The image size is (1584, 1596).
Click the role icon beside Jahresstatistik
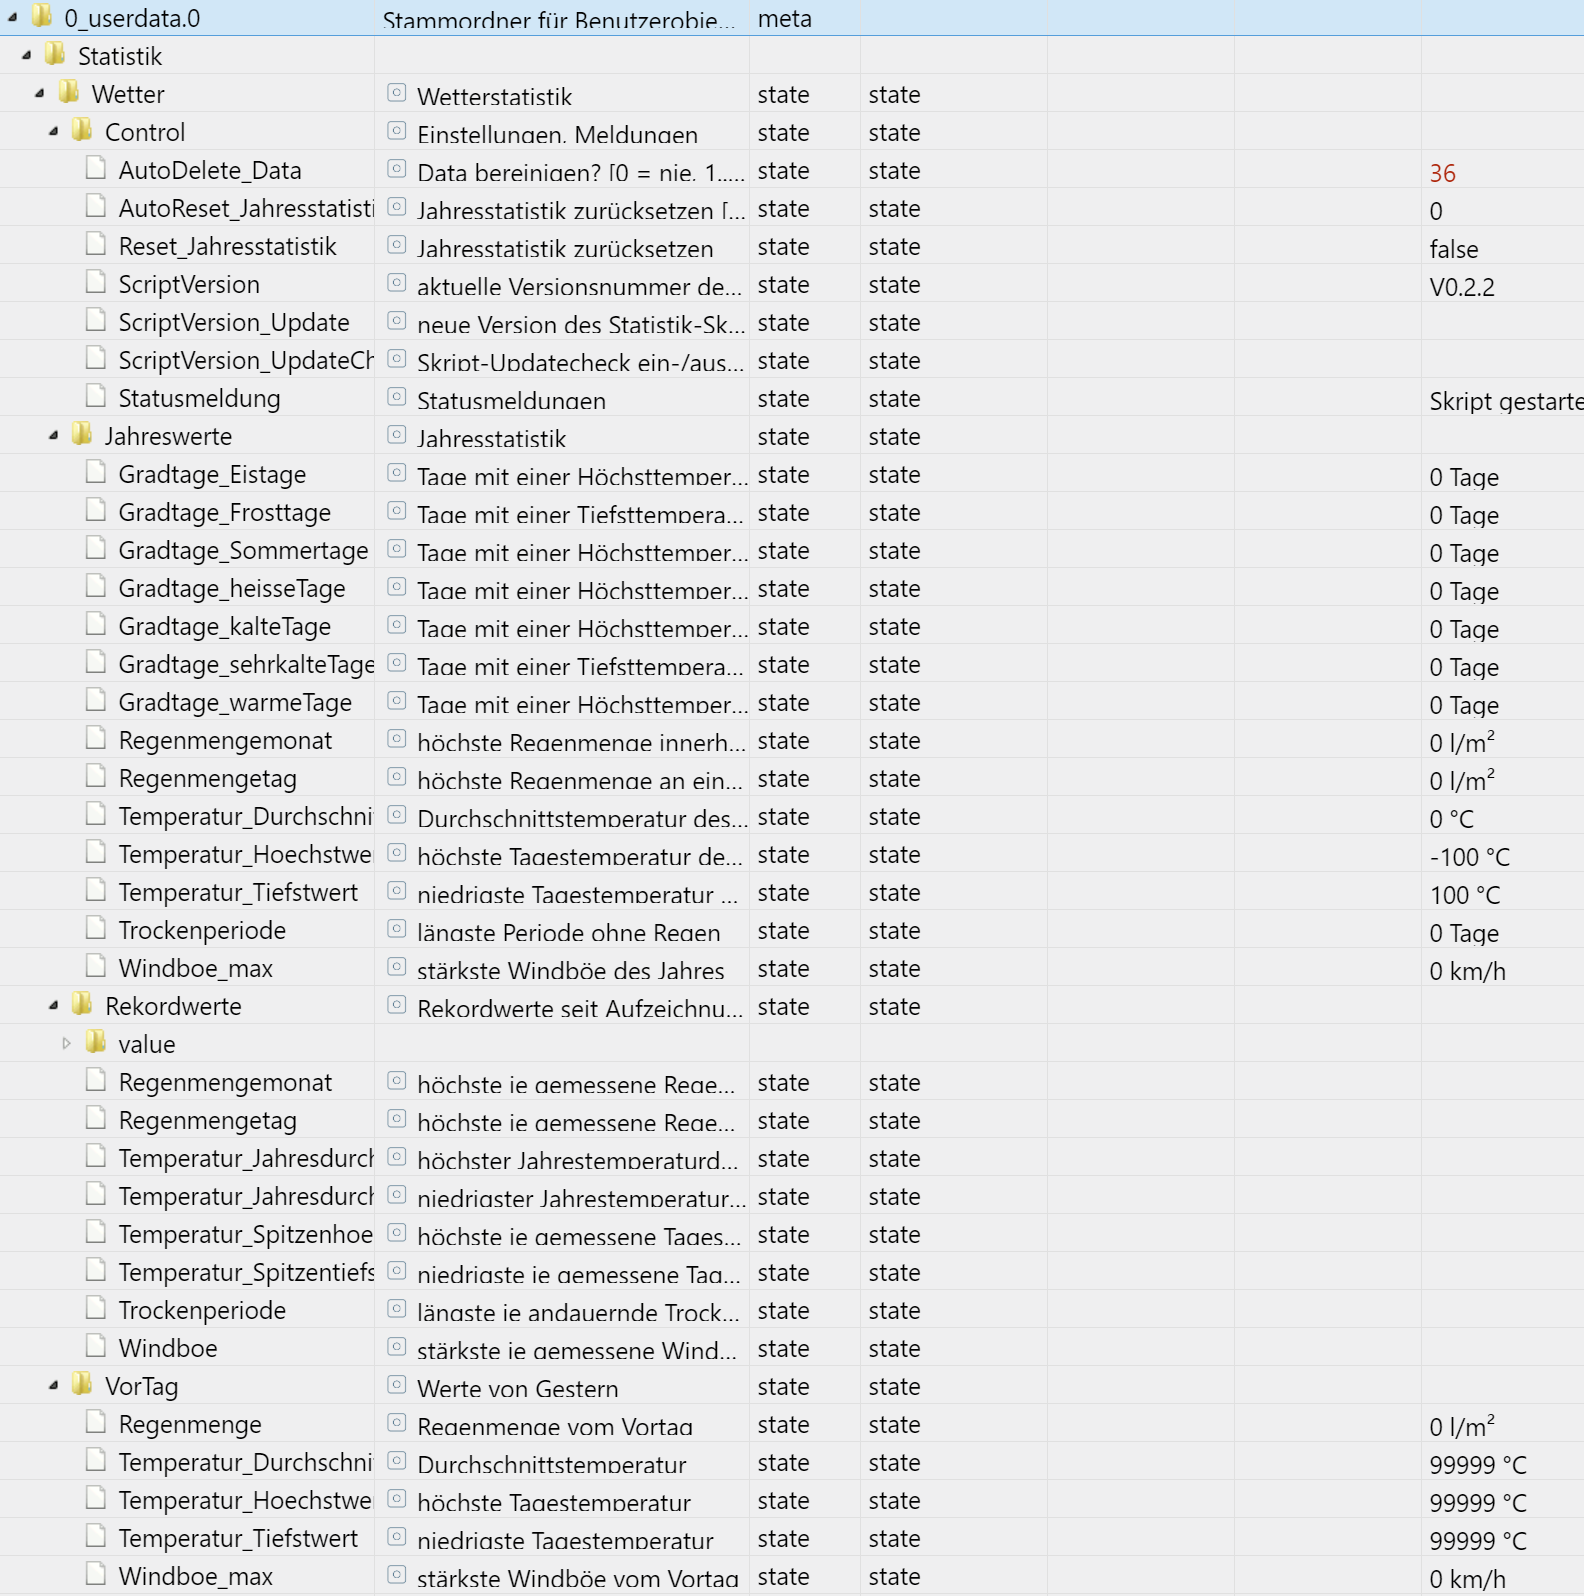click(x=397, y=435)
